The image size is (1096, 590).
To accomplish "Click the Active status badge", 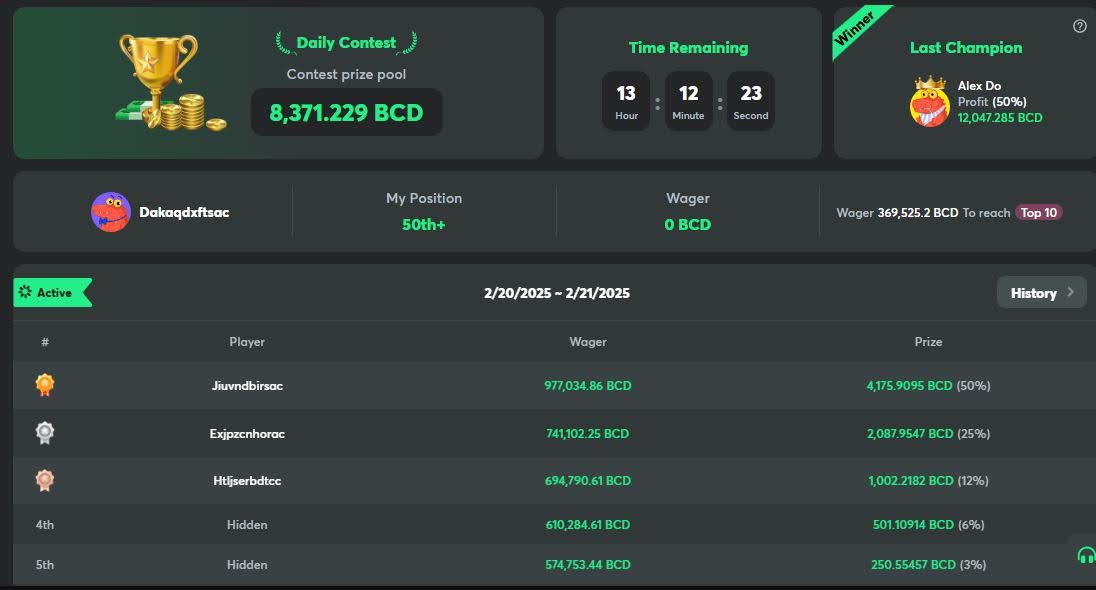I will coord(52,293).
